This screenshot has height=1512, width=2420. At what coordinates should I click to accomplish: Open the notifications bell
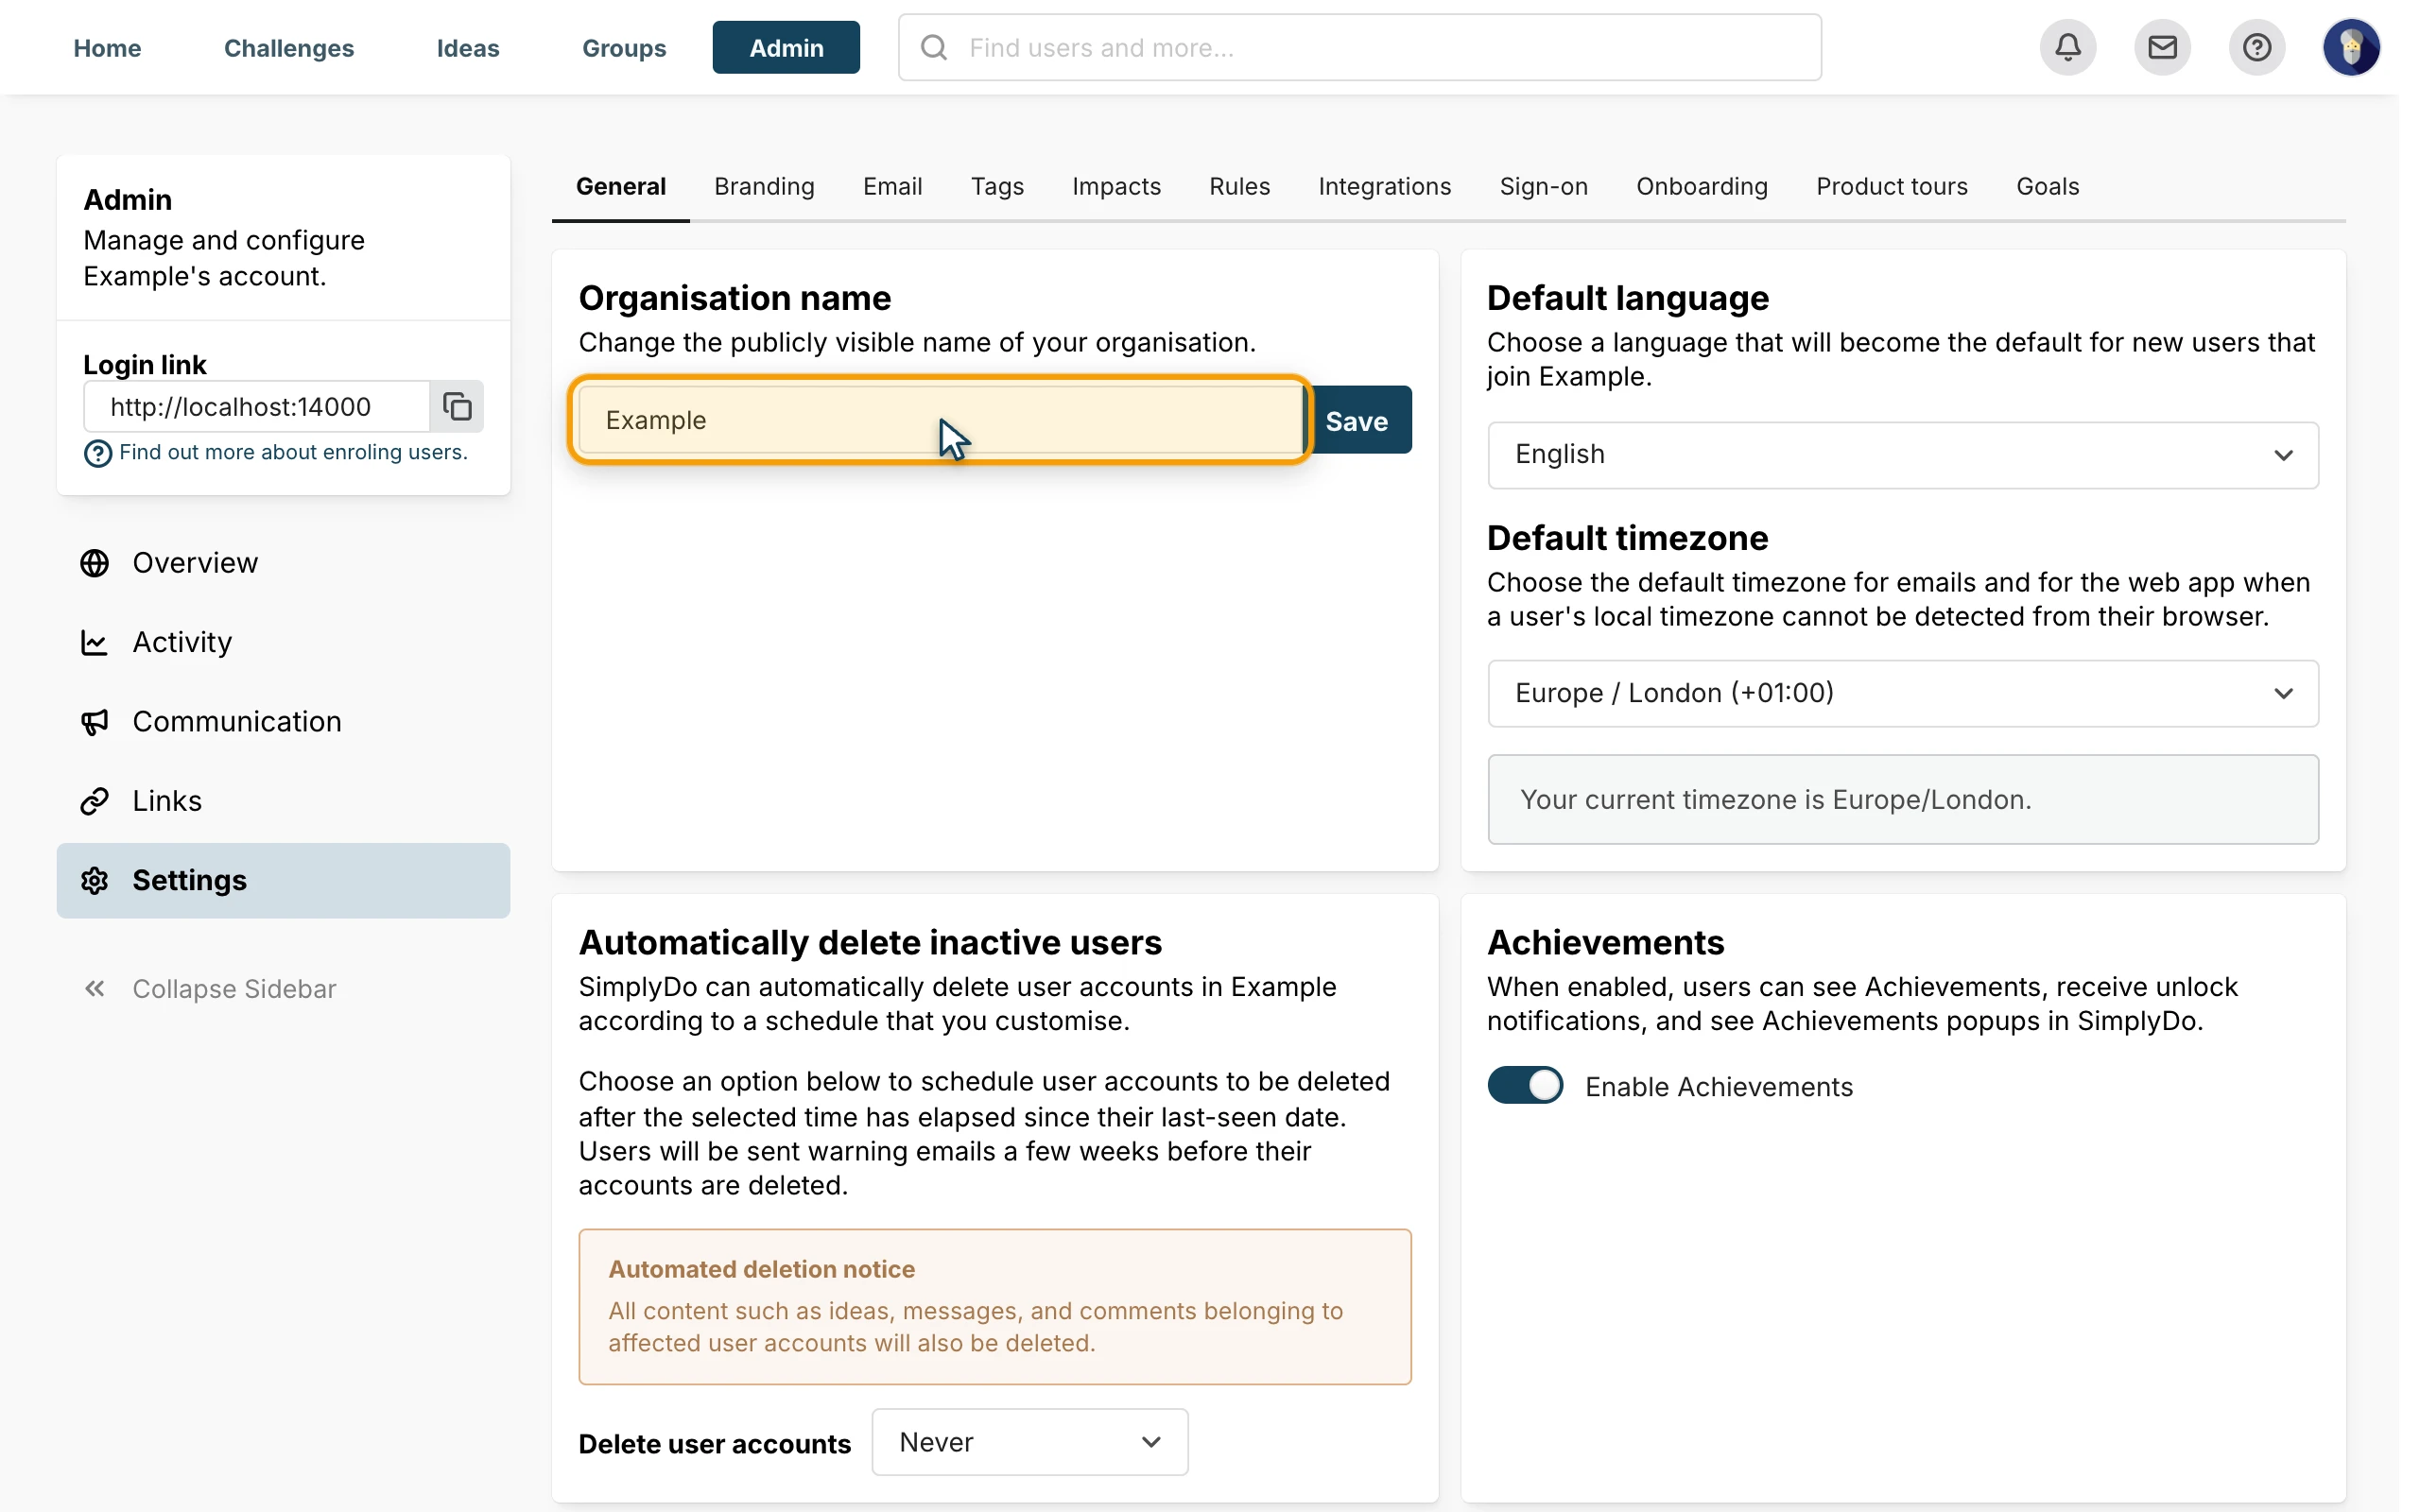pos(2067,47)
